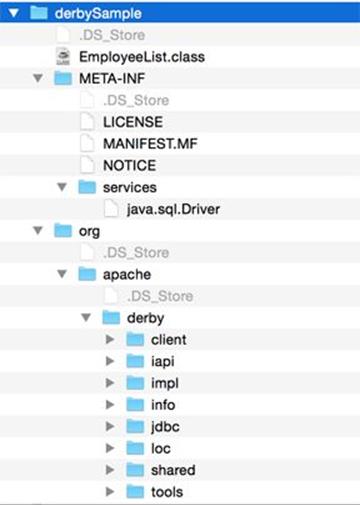The height and width of the screenshot is (505, 360).
Task: Select the shared folder name
Action: click(x=173, y=470)
